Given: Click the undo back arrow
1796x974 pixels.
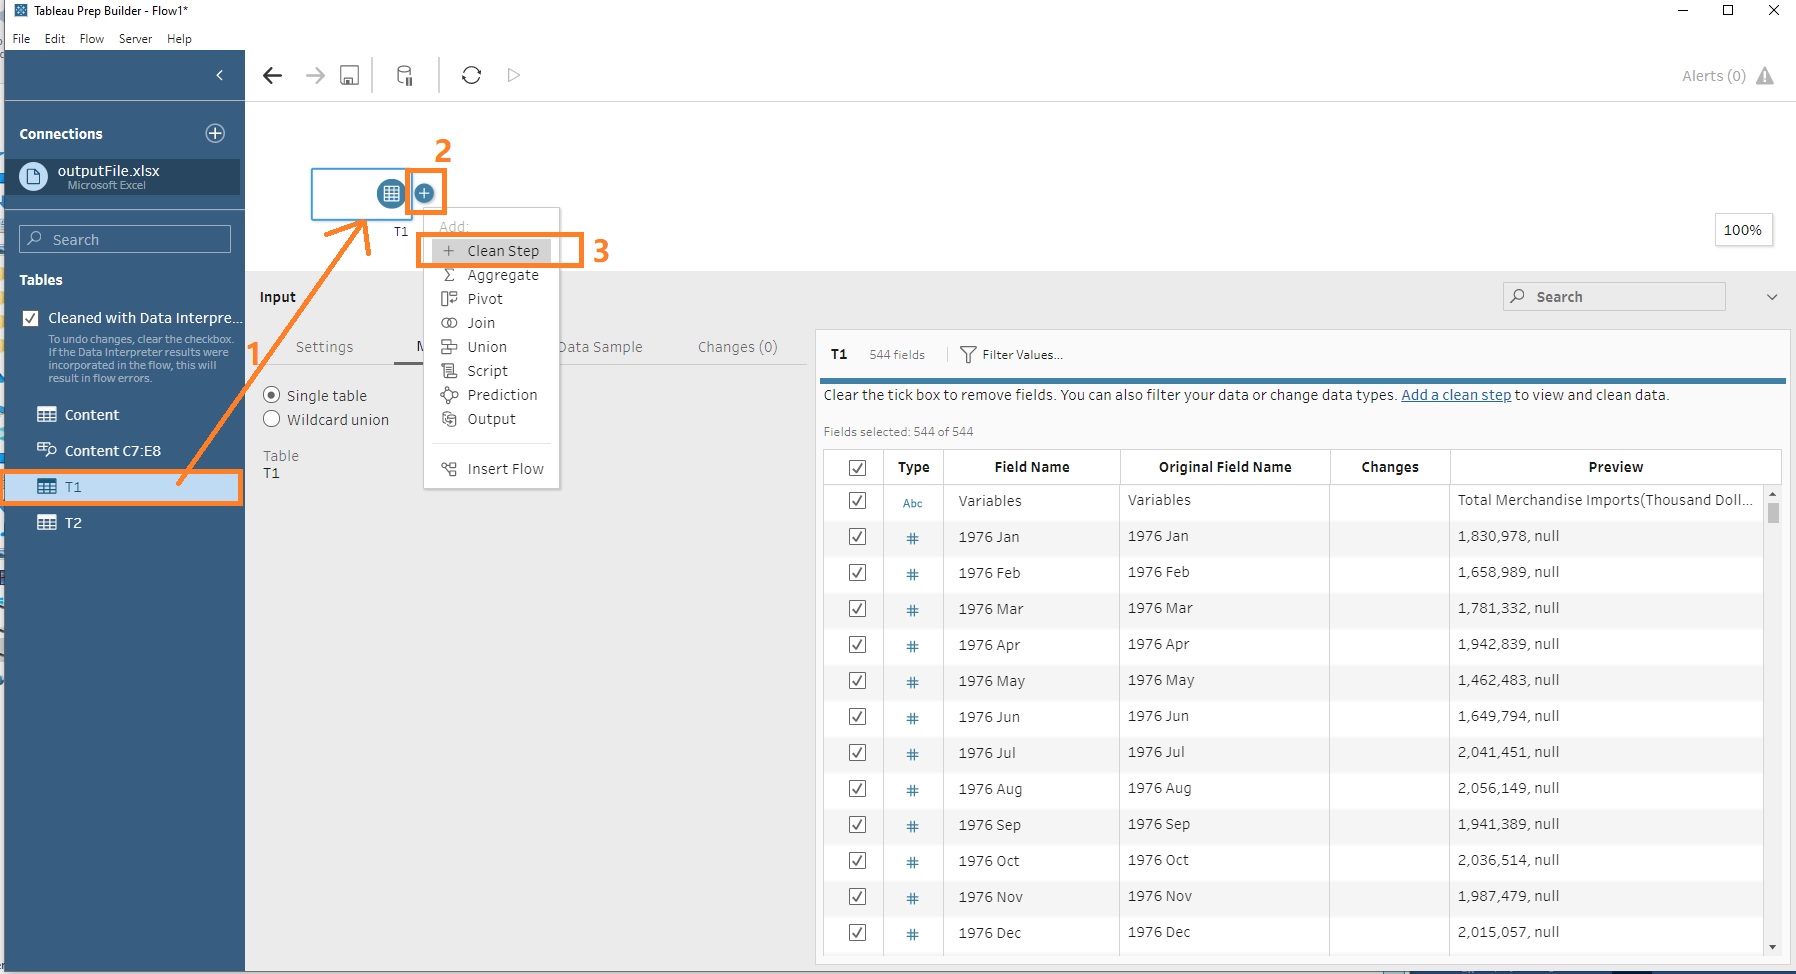Looking at the screenshot, I should click(x=272, y=75).
